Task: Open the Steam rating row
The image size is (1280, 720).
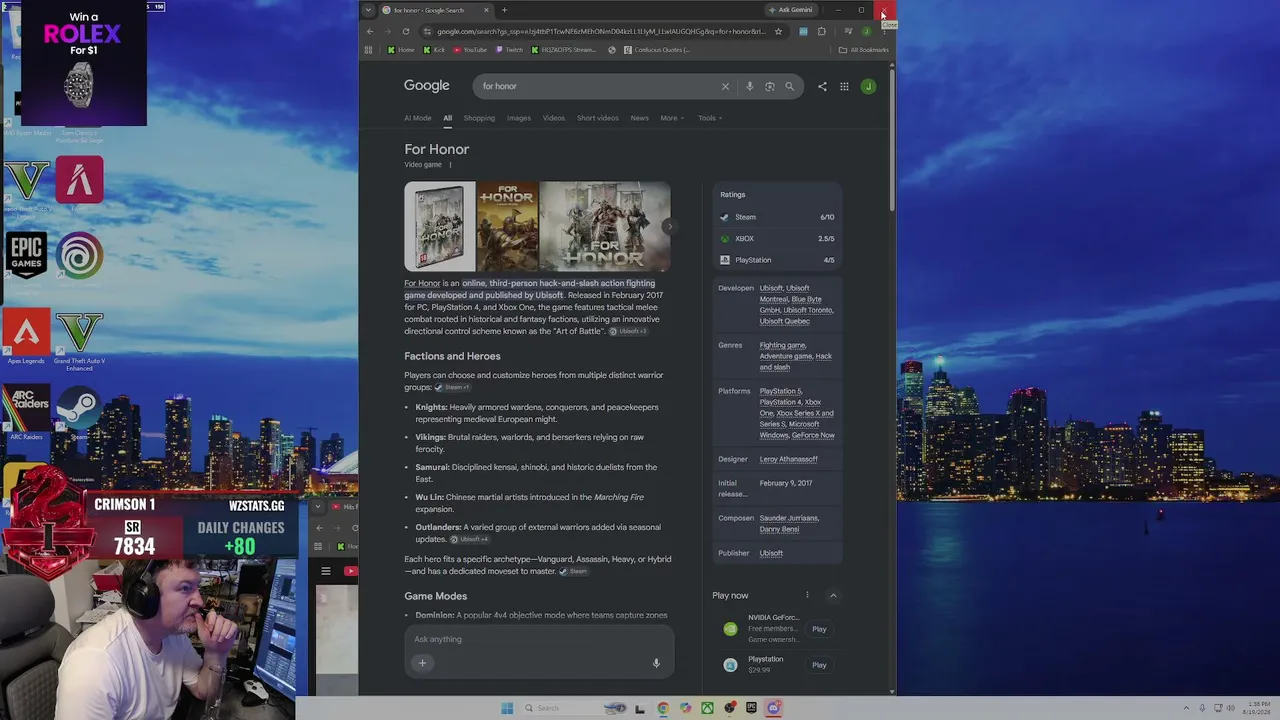Action: (777, 217)
